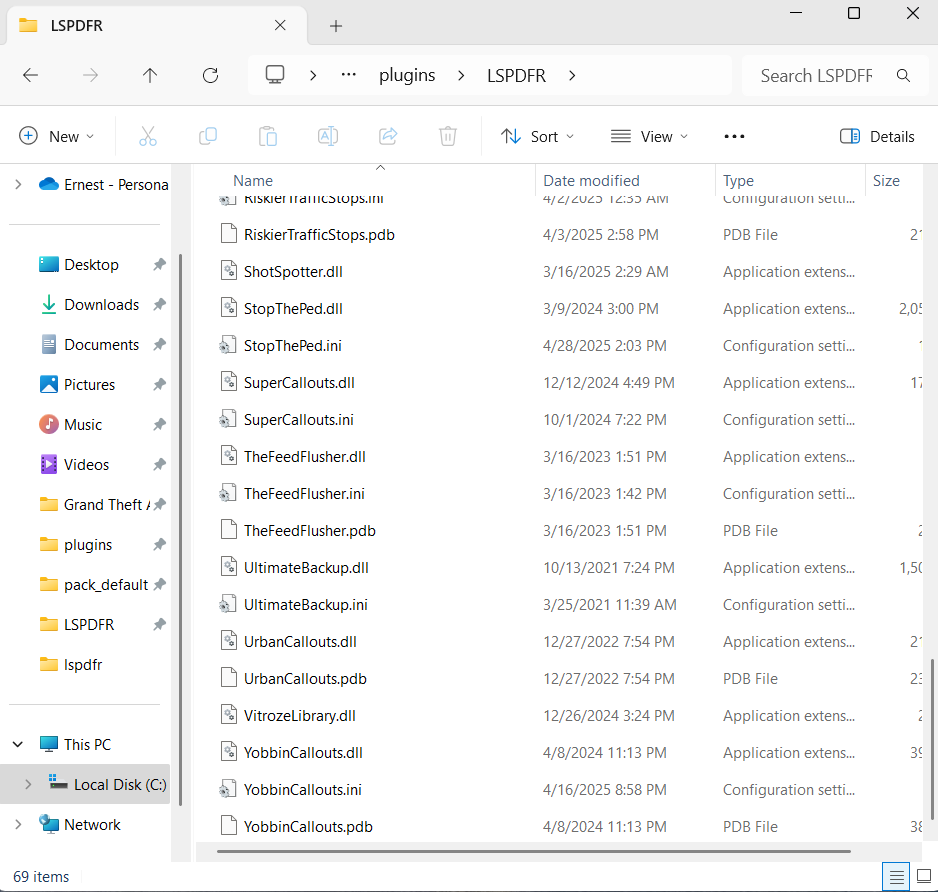Image resolution: width=938 pixels, height=892 pixels.
Task: Open a new File Explorer tab
Action: pyautogui.click(x=336, y=26)
